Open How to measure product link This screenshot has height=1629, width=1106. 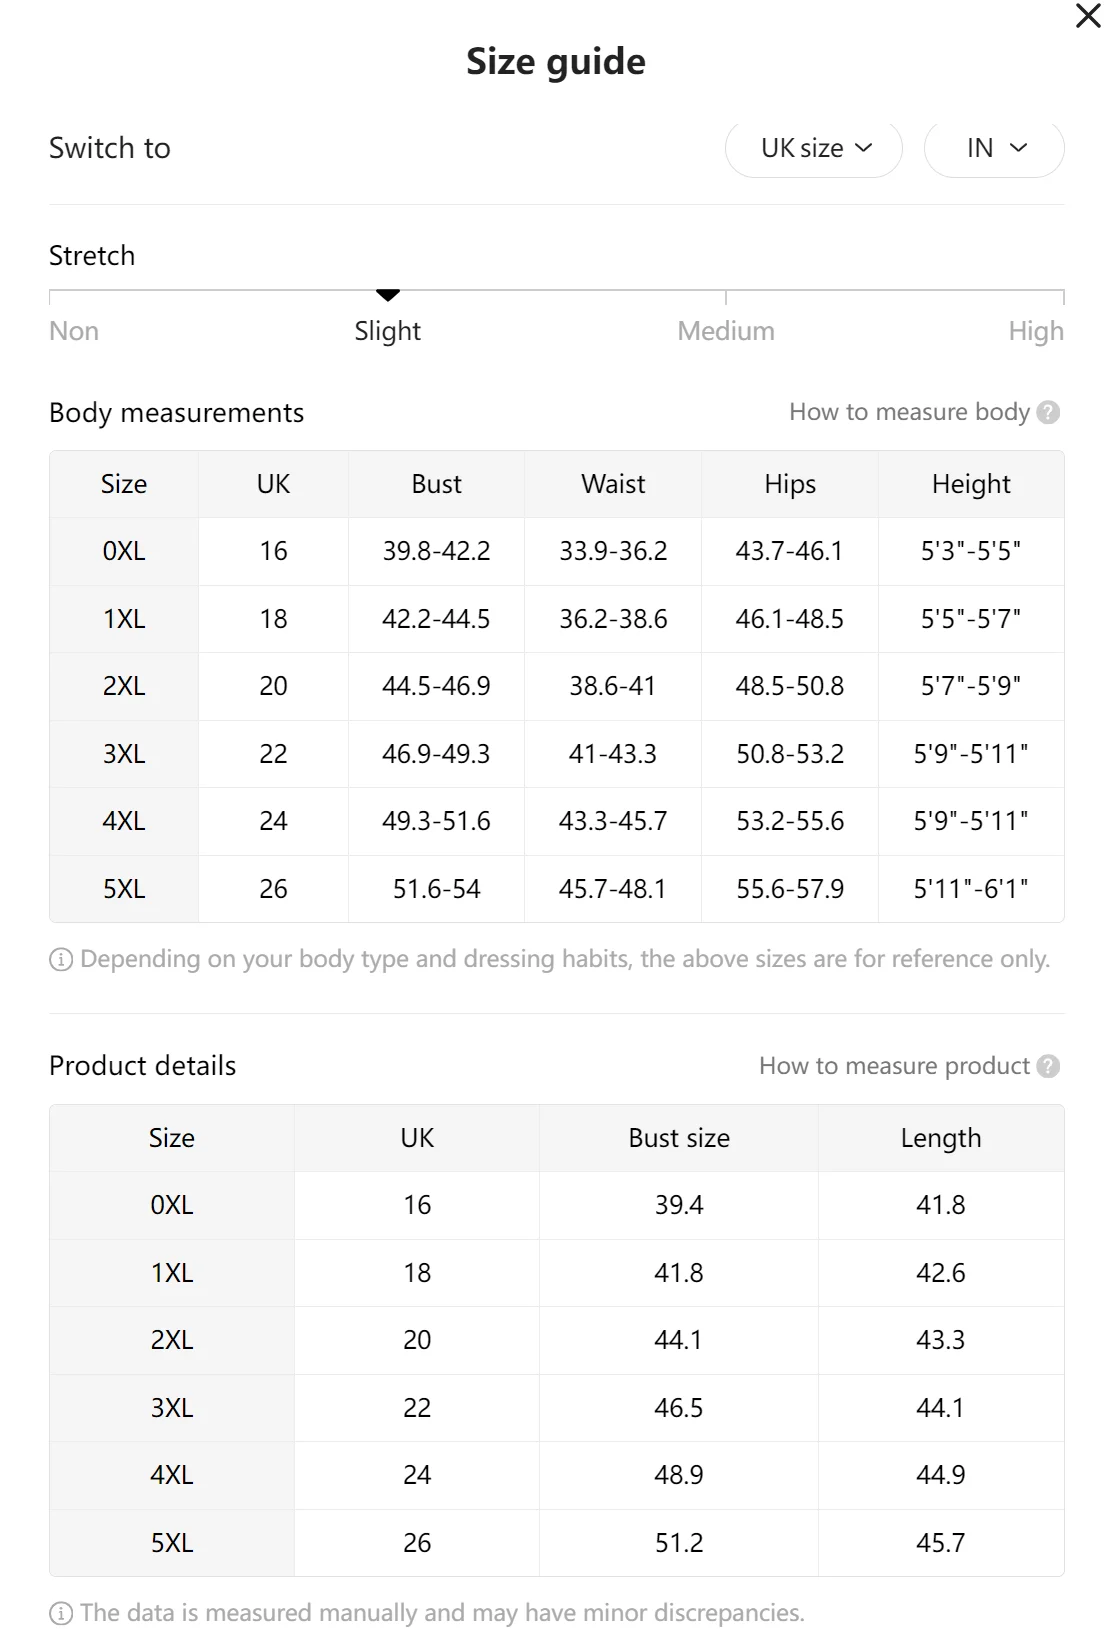(x=893, y=1066)
